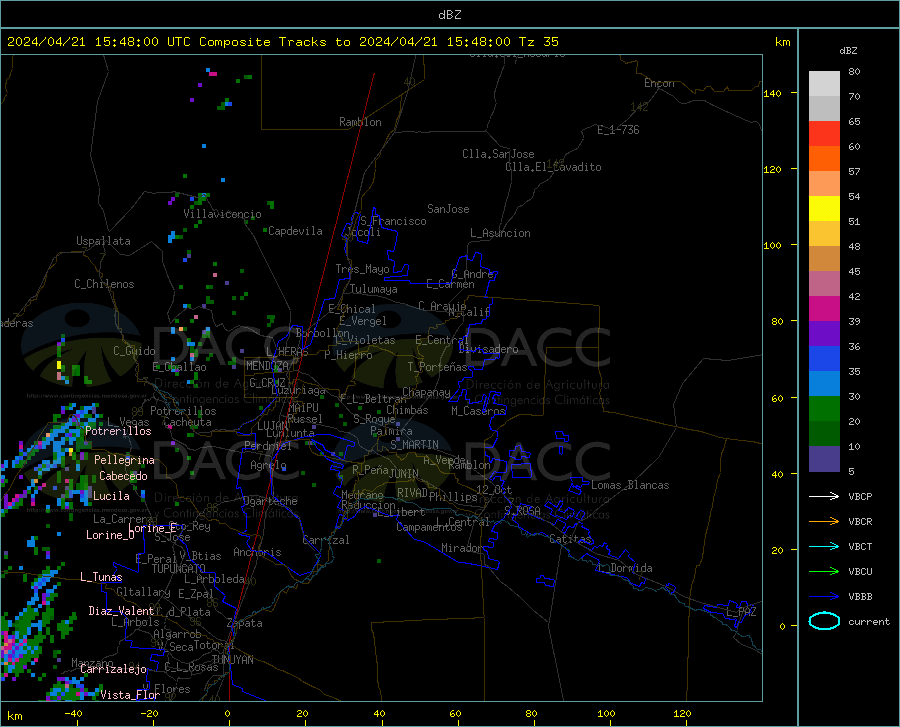Click the L_Asuncion label
This screenshot has height=727, width=900.
(500, 233)
